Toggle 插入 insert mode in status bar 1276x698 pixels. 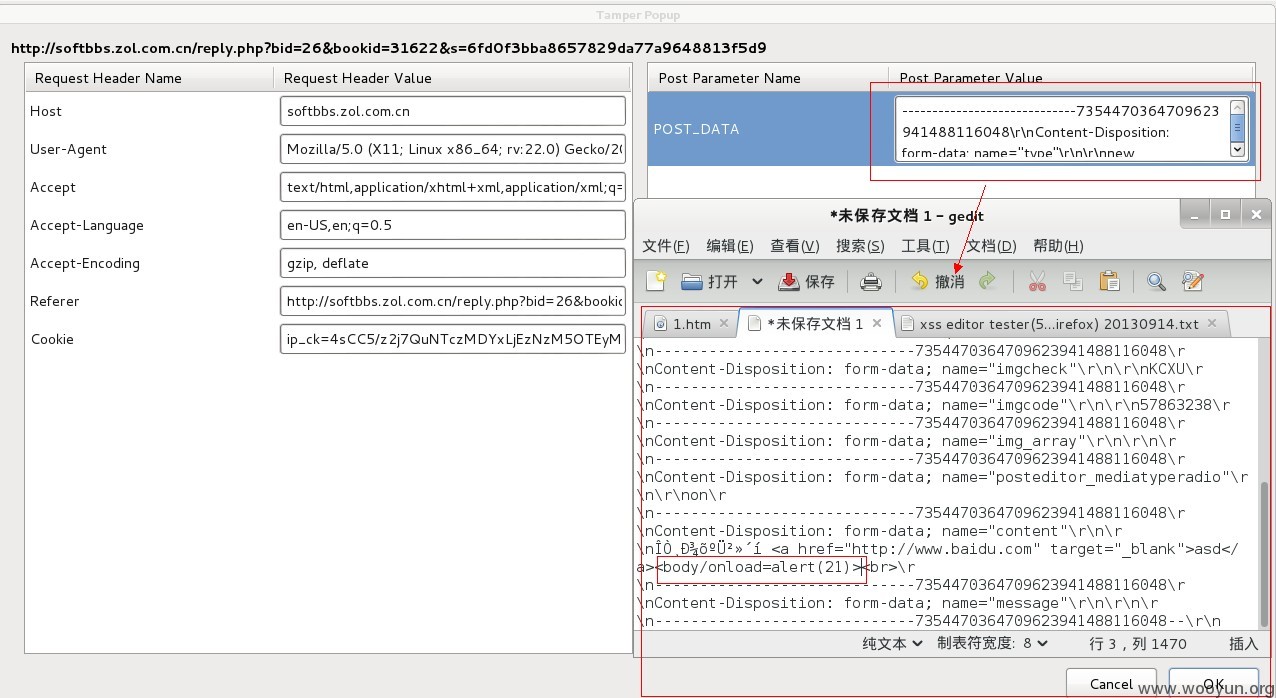[1243, 644]
